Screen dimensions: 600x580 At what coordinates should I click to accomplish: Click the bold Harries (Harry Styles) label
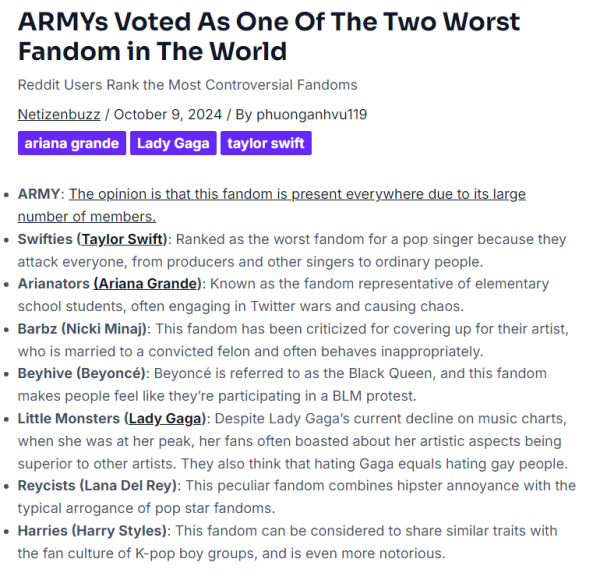click(x=92, y=531)
